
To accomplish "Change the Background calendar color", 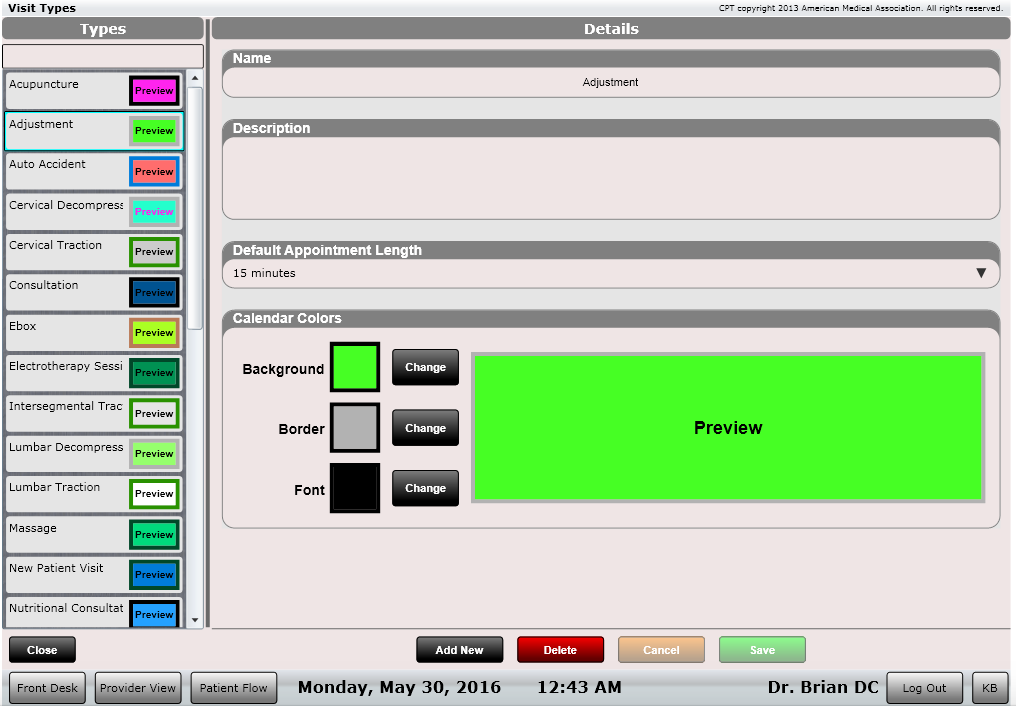I will click(425, 367).
